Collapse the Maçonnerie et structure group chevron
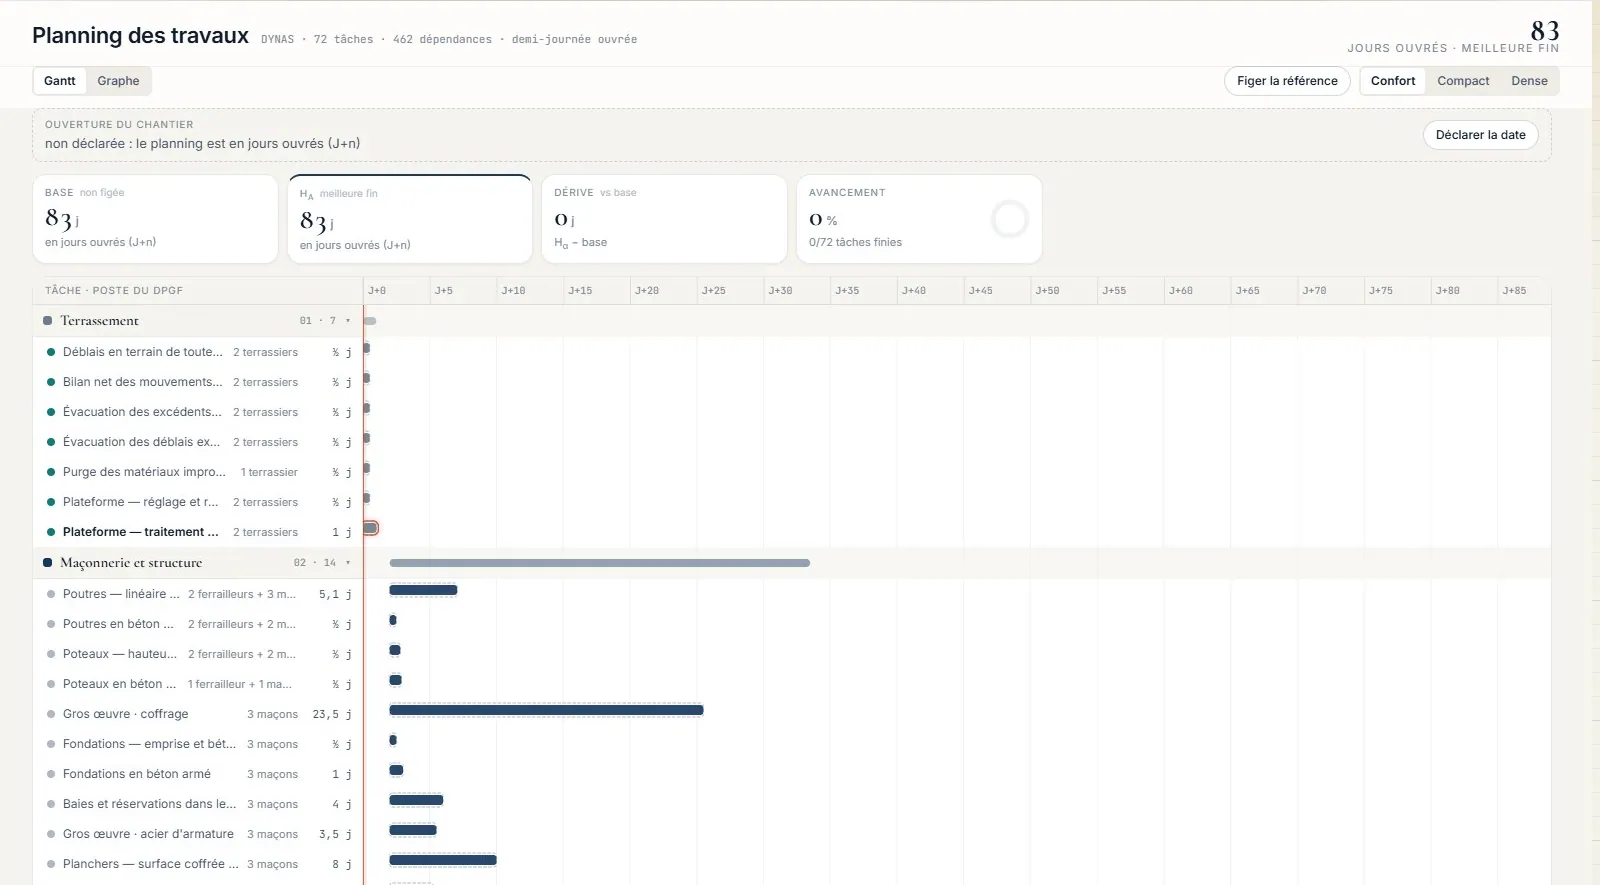The width and height of the screenshot is (1600, 885). coord(348,563)
